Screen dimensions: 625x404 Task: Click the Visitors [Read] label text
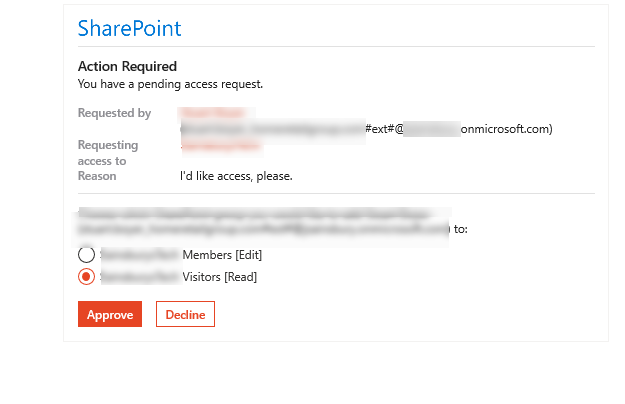coord(219,277)
